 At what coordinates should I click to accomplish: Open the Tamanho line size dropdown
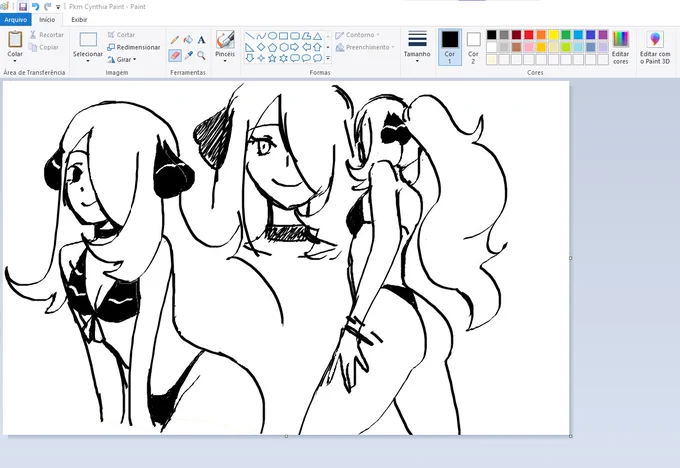point(417,47)
